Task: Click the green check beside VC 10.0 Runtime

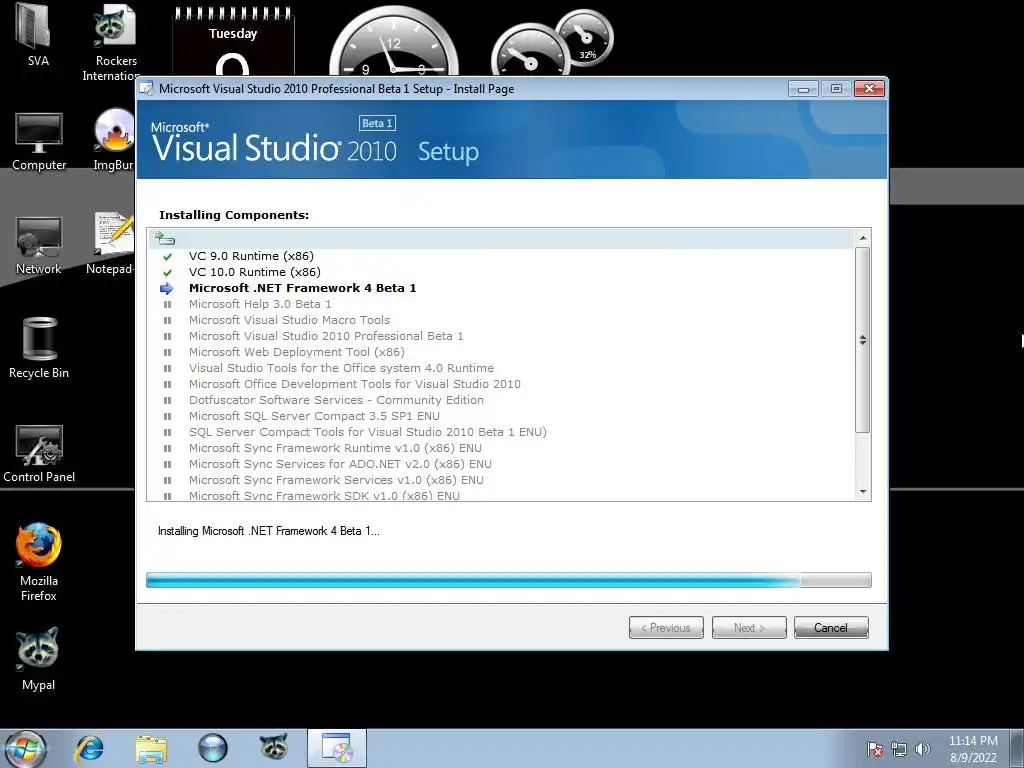Action: [x=167, y=272]
